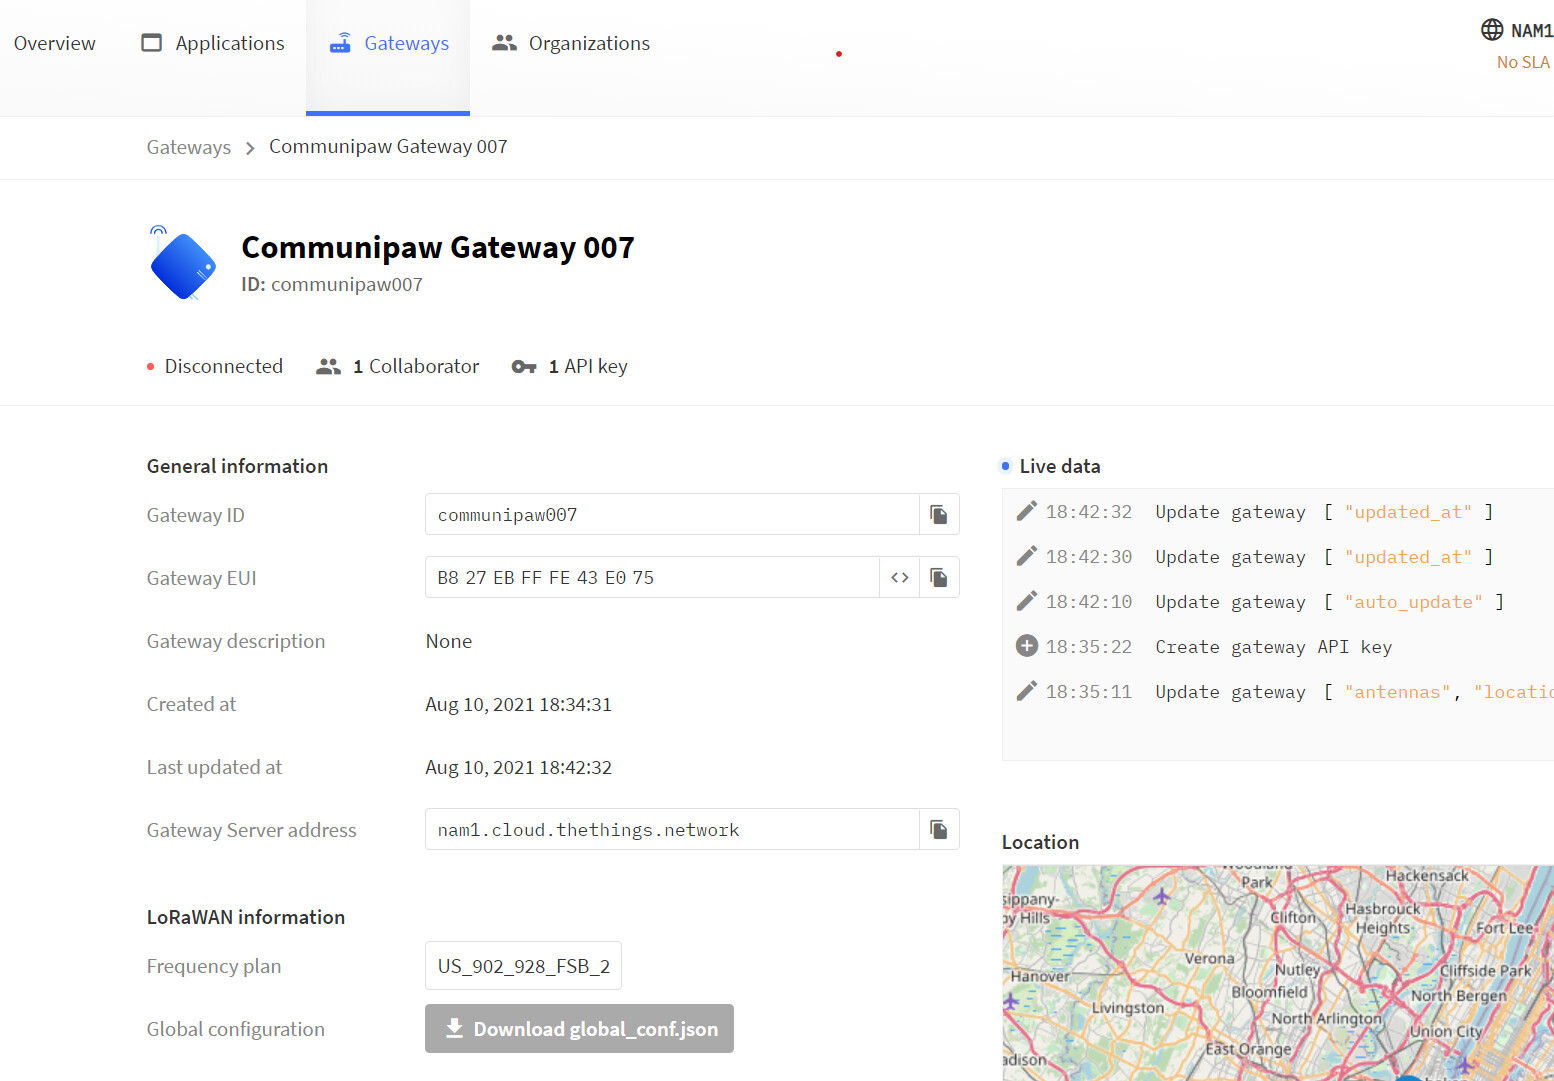The width and height of the screenshot is (1554, 1081).
Task: Click the pencil icon of the 18:42:32 event
Action: pyautogui.click(x=1026, y=512)
